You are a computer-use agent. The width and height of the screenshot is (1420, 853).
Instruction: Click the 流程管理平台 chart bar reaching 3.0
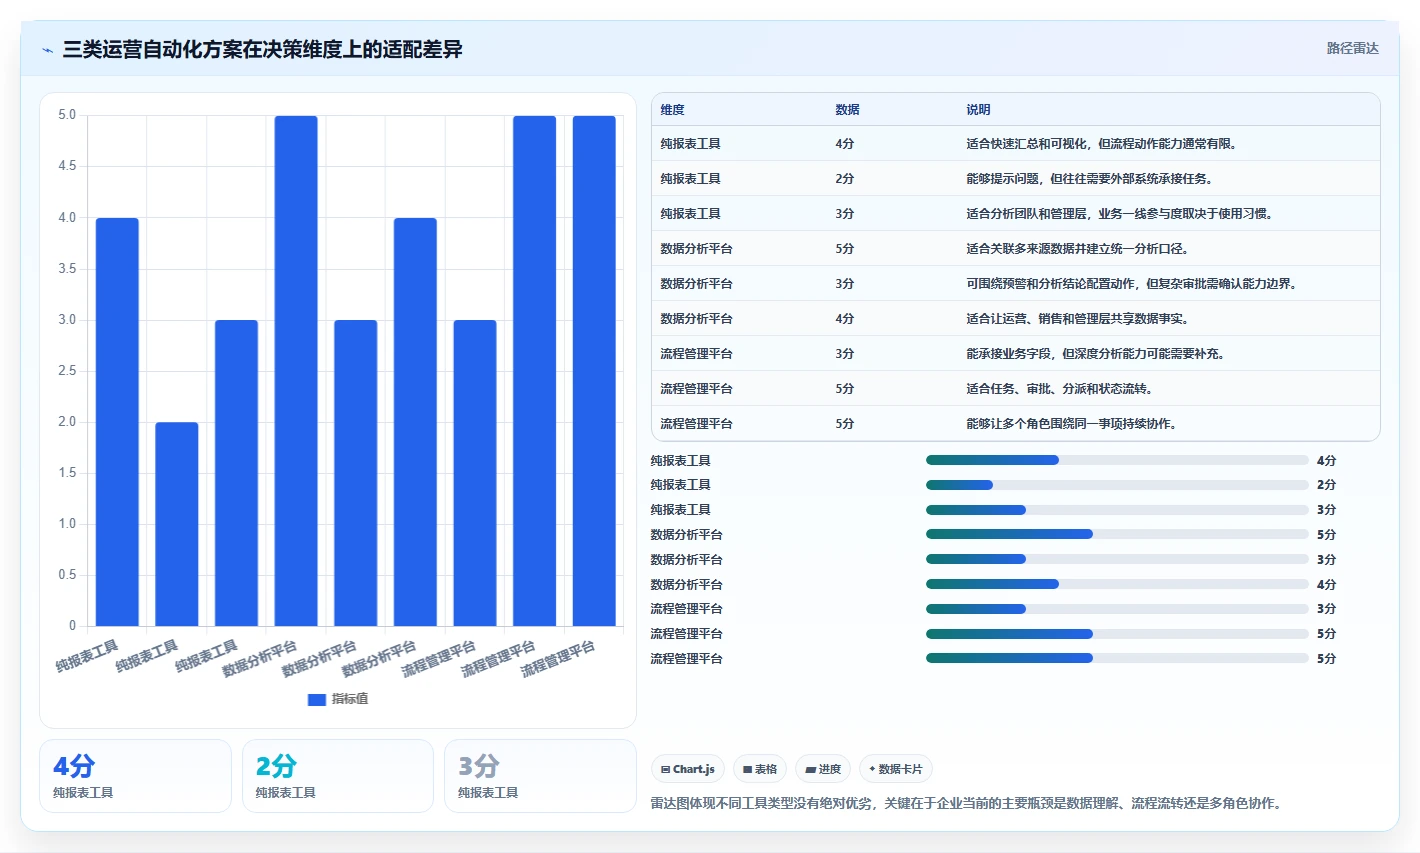pyautogui.click(x=475, y=473)
